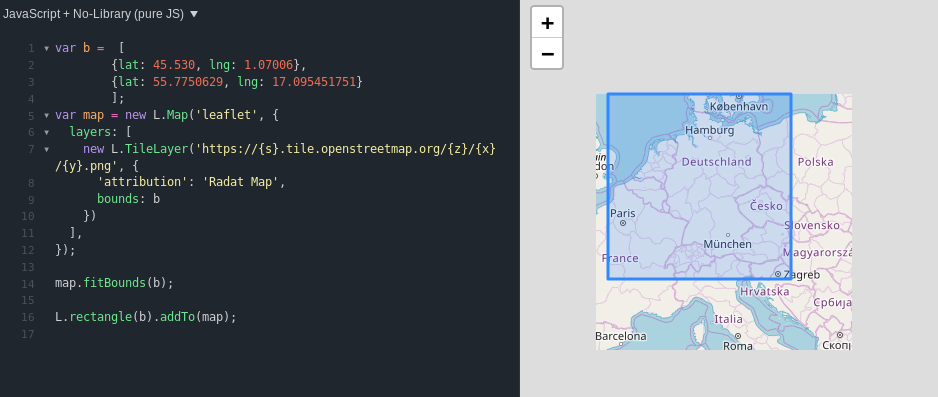Click the Roma city marker dot
This screenshot has width=938, height=397.
[738, 336]
